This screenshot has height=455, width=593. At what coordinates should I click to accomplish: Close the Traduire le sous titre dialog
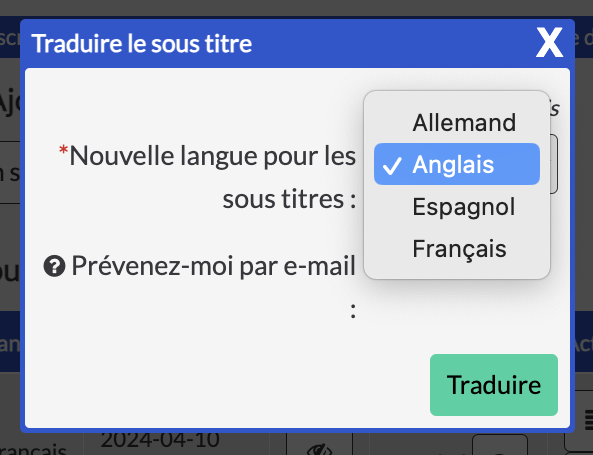pos(550,42)
